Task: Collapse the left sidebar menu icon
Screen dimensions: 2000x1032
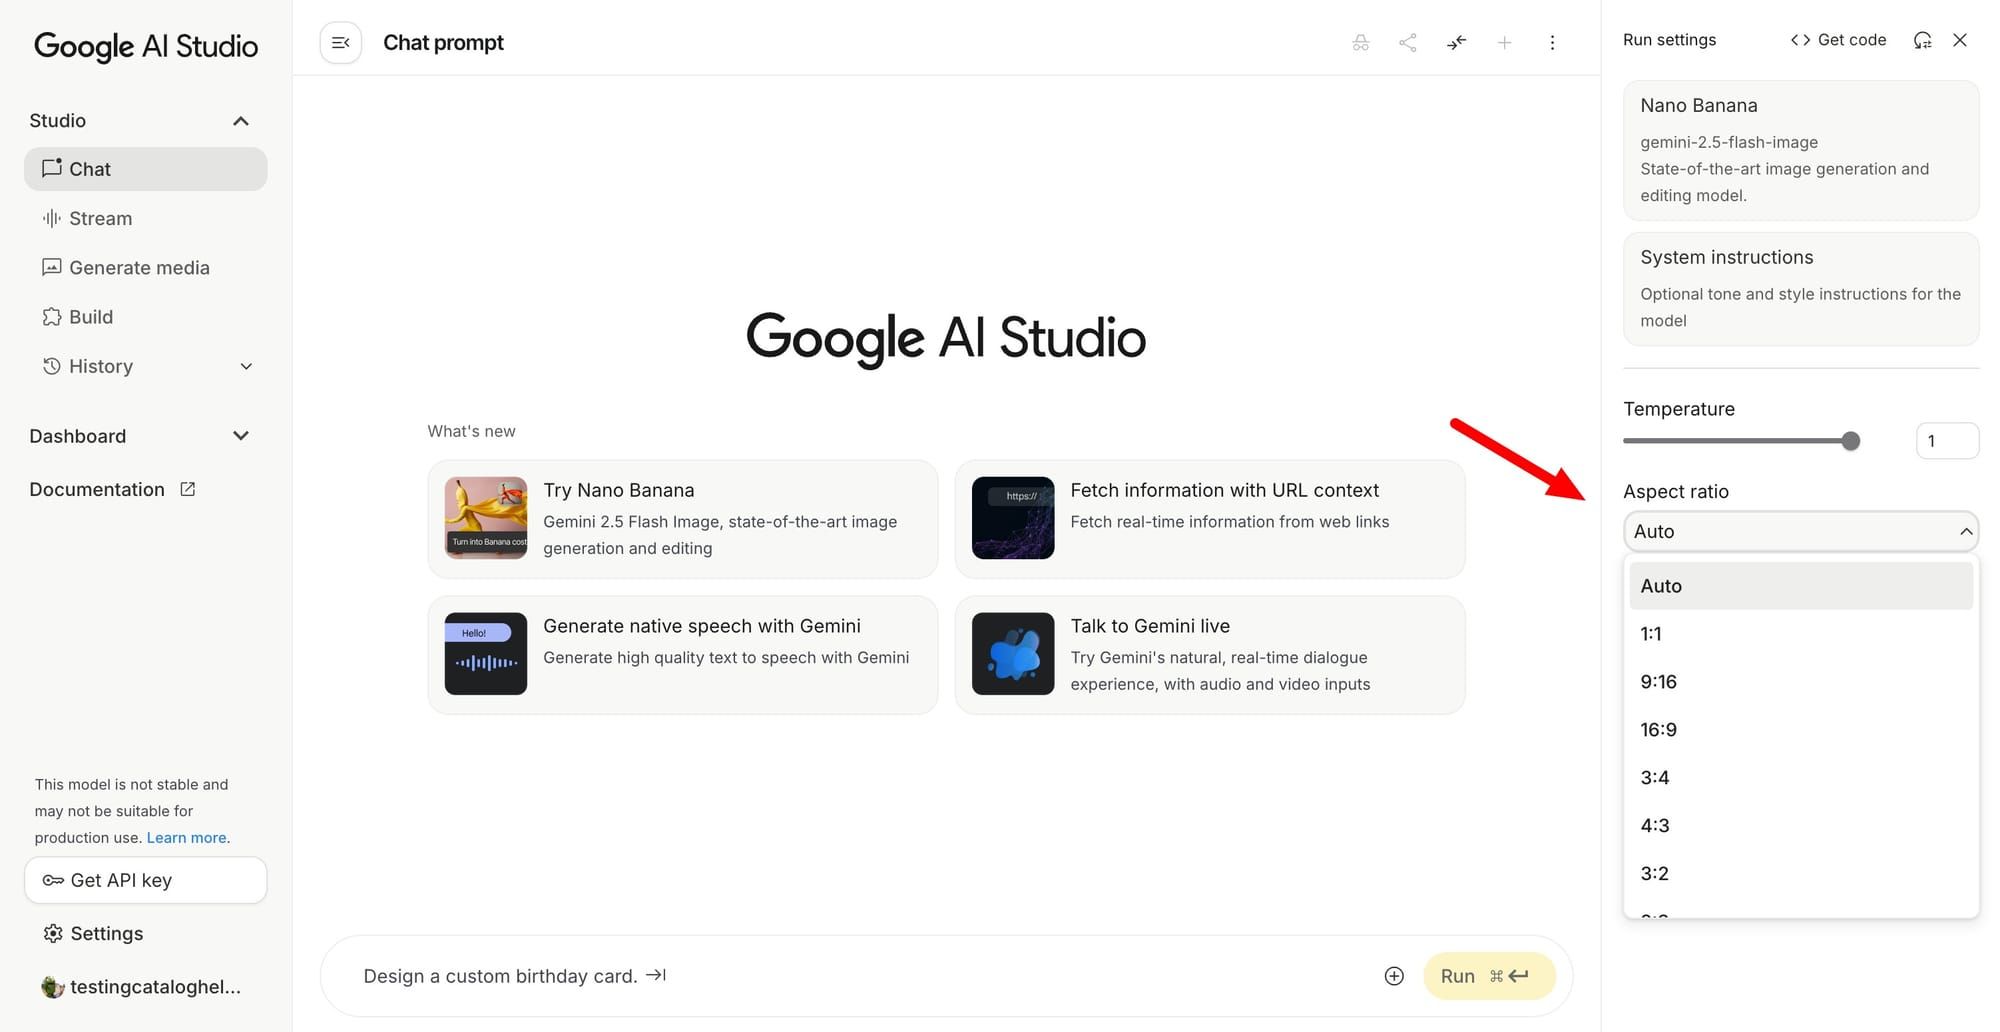Action: point(341,43)
